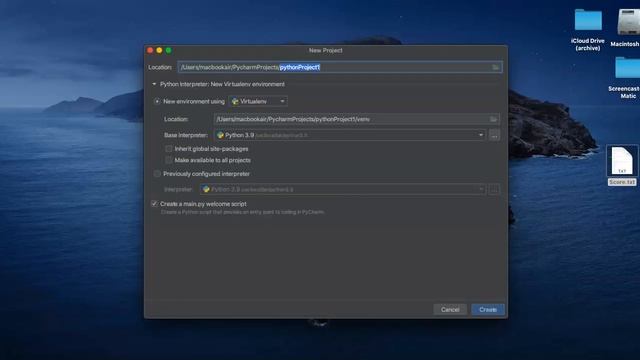Image resolution: width=640 pixels, height=360 pixels.
Task: Click the 'Python Interpreter: New Virtualenv environment' label
Action: pyautogui.click(x=222, y=84)
